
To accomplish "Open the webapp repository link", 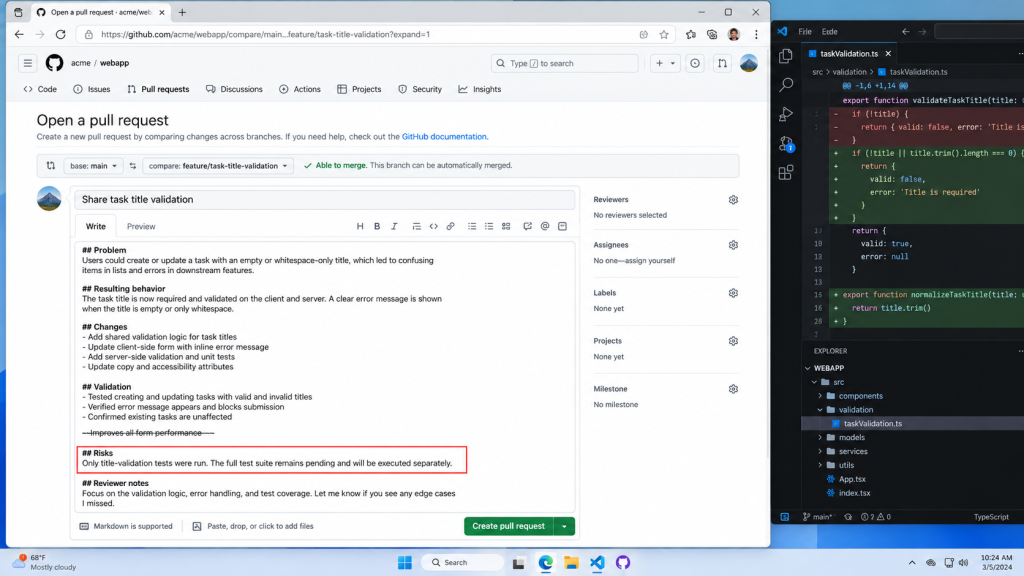I will pyautogui.click(x=114, y=63).
